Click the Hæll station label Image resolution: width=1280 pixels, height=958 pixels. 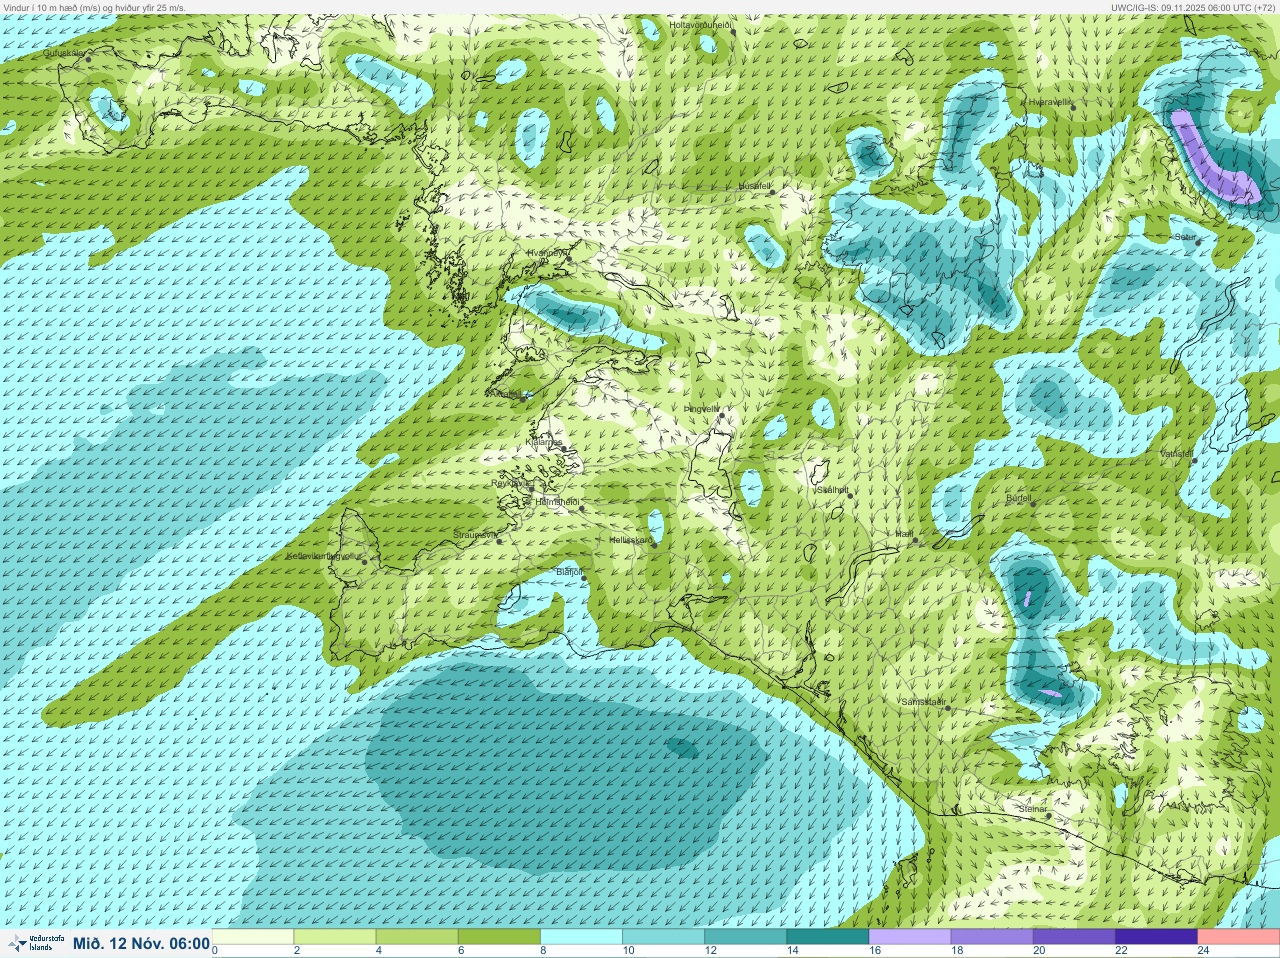903,535
